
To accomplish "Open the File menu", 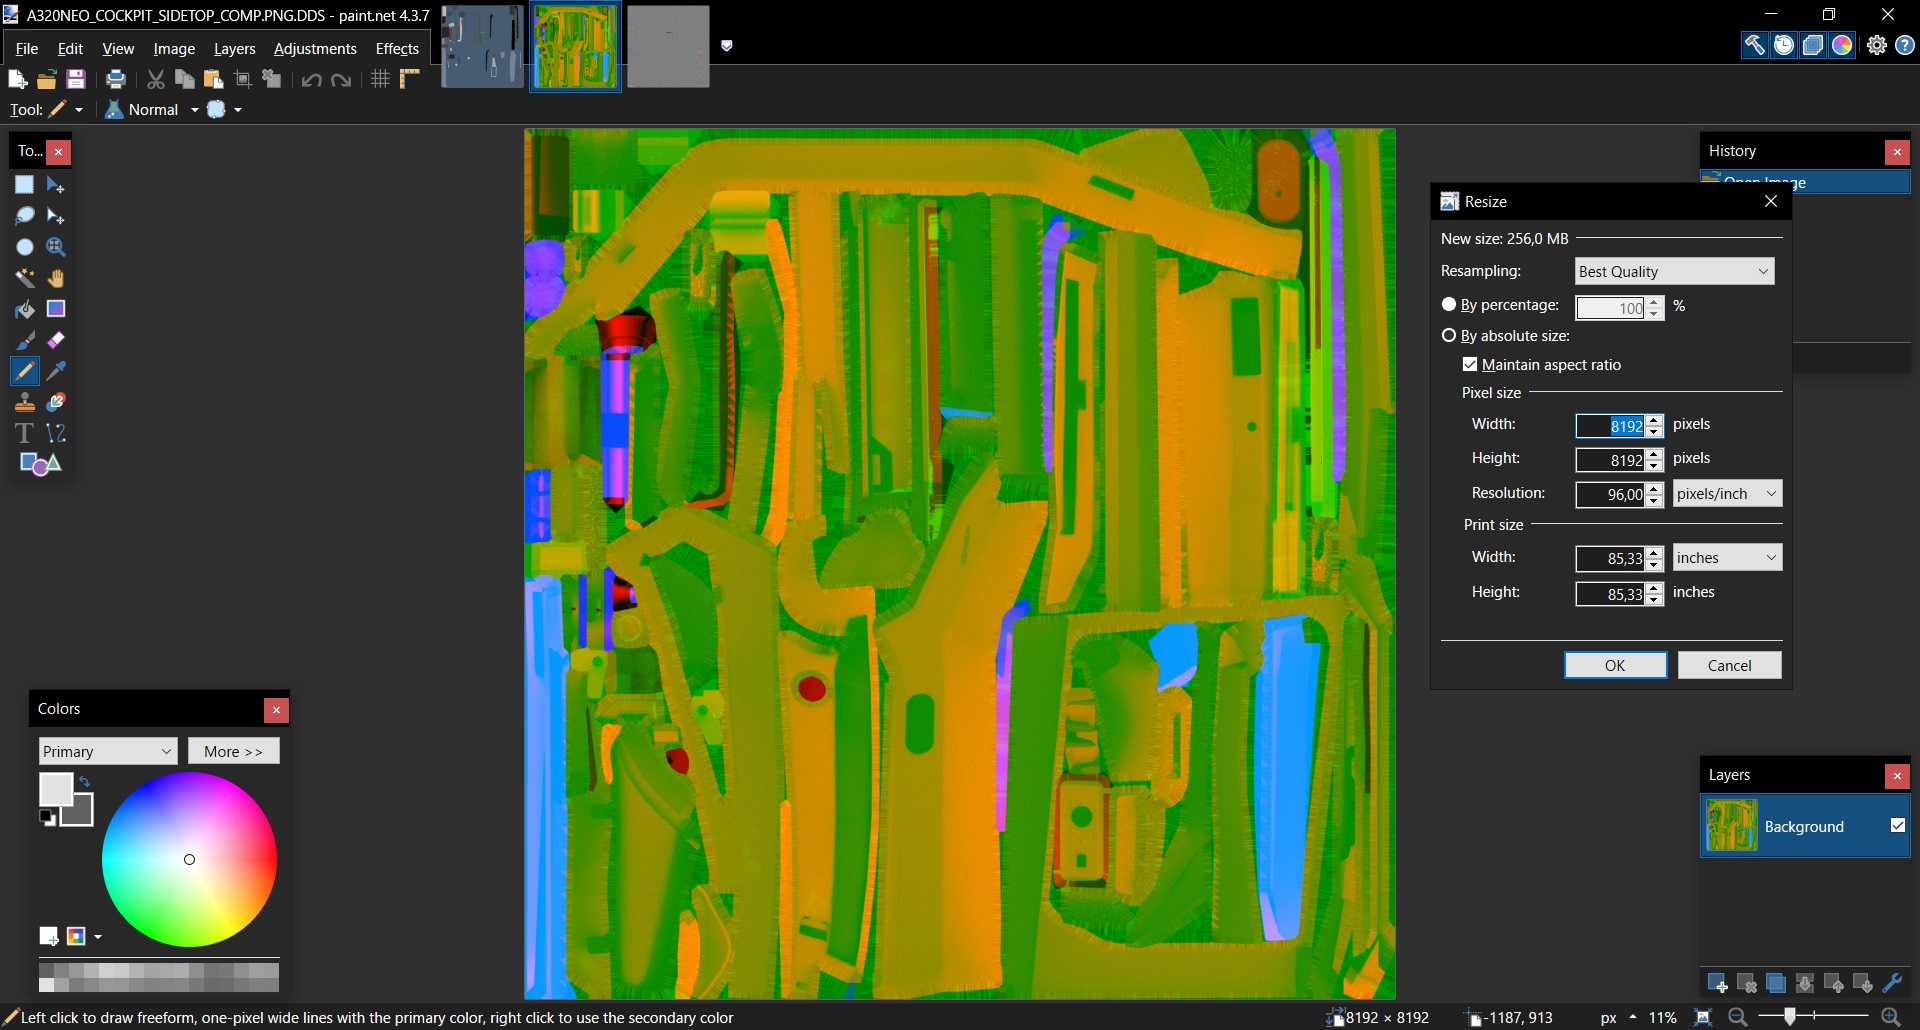I will coord(27,48).
